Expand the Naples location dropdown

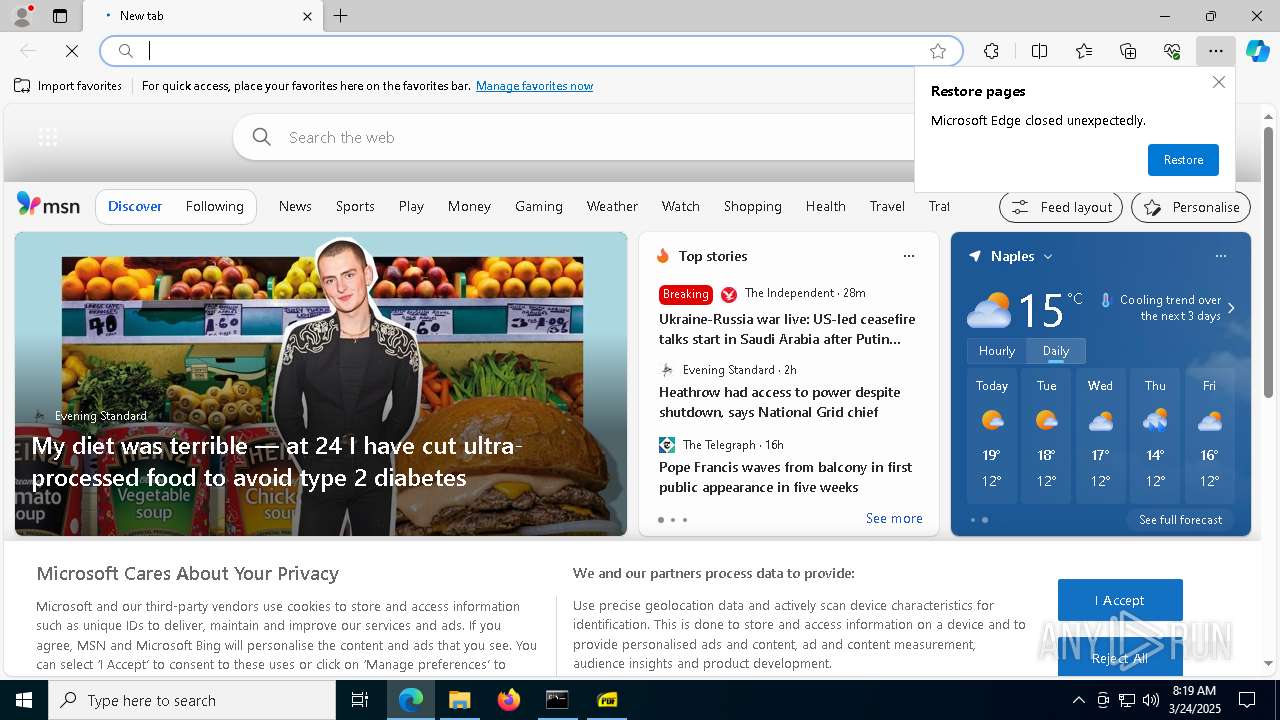1048,256
